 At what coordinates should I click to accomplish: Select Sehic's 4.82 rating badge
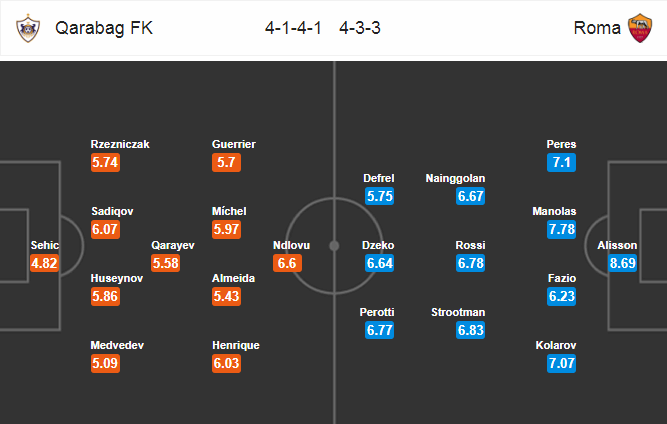click(44, 263)
